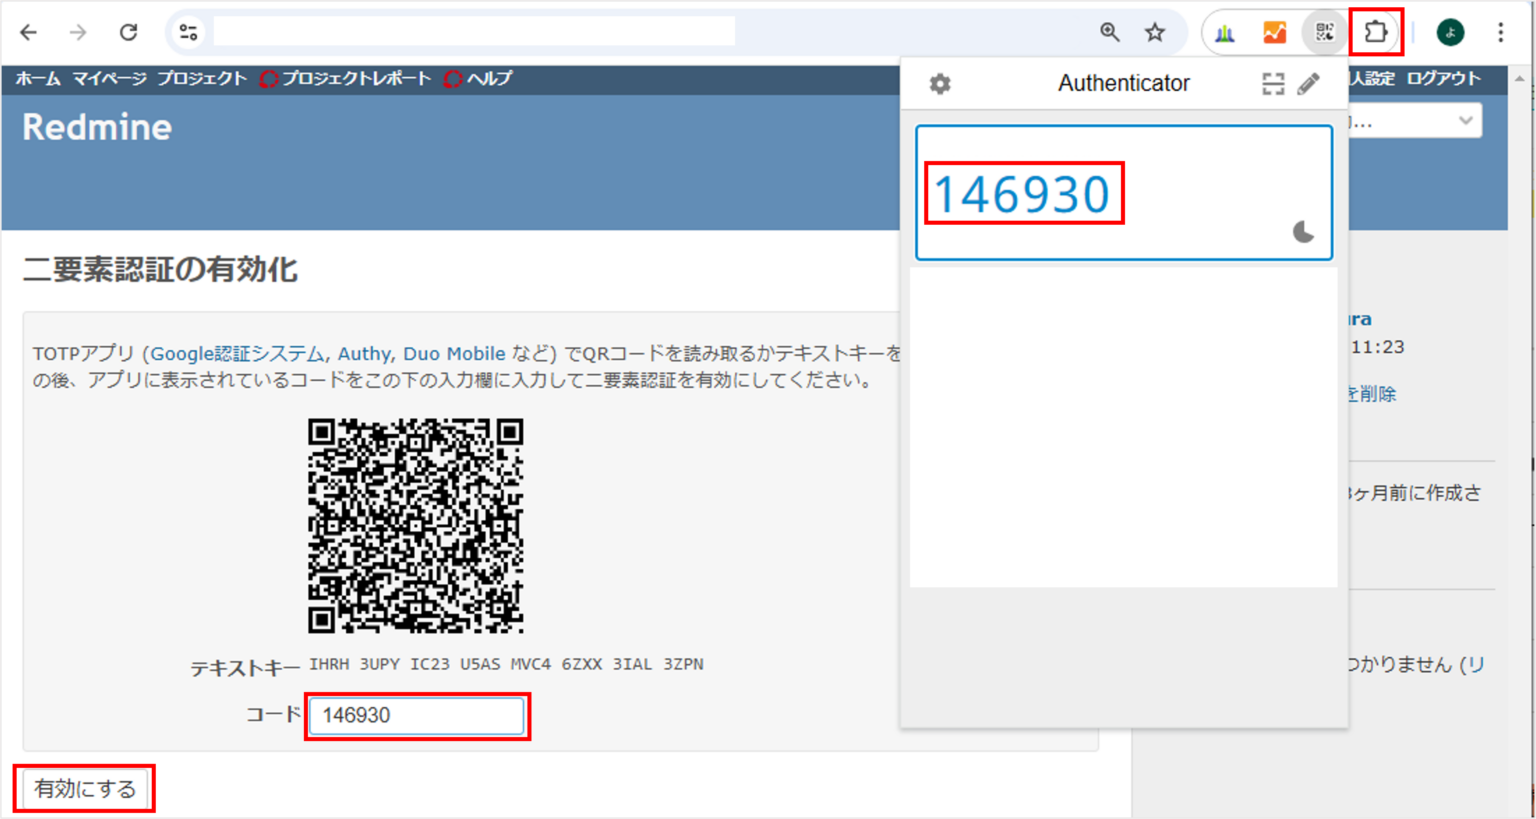Select the マイページ menu item
Viewport: 1536px width, 819px height.
pos(109,78)
